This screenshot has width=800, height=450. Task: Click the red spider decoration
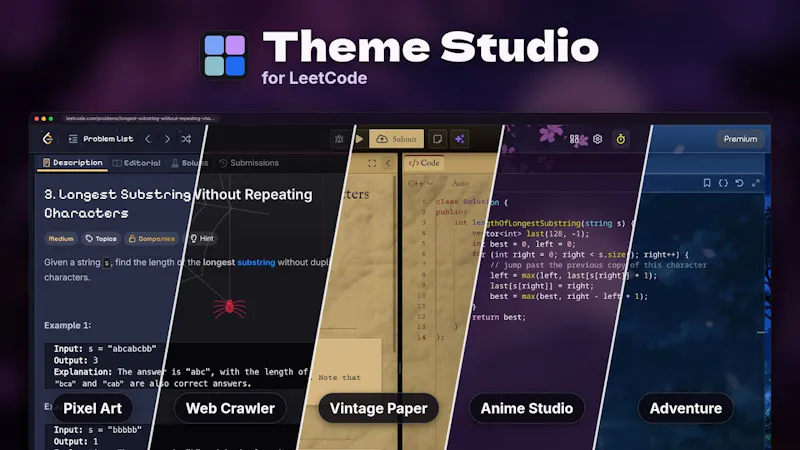pyautogui.click(x=229, y=308)
